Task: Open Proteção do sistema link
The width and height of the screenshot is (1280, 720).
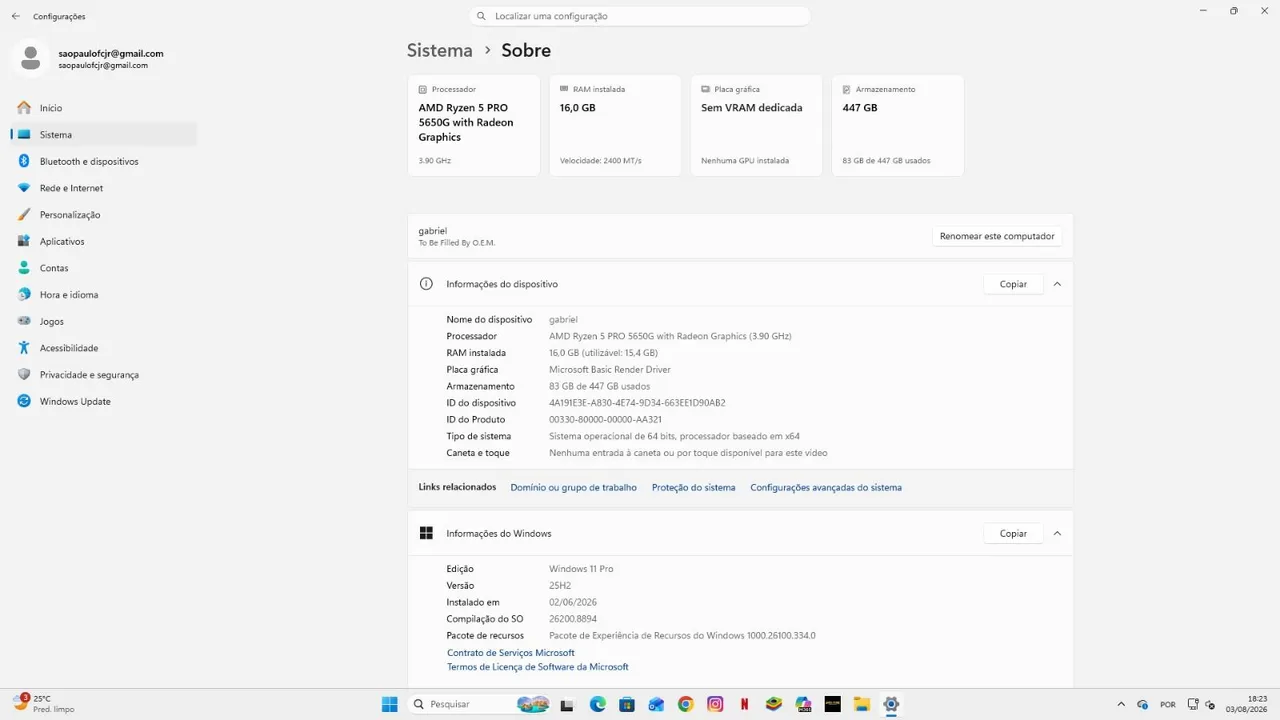Action: [x=693, y=487]
